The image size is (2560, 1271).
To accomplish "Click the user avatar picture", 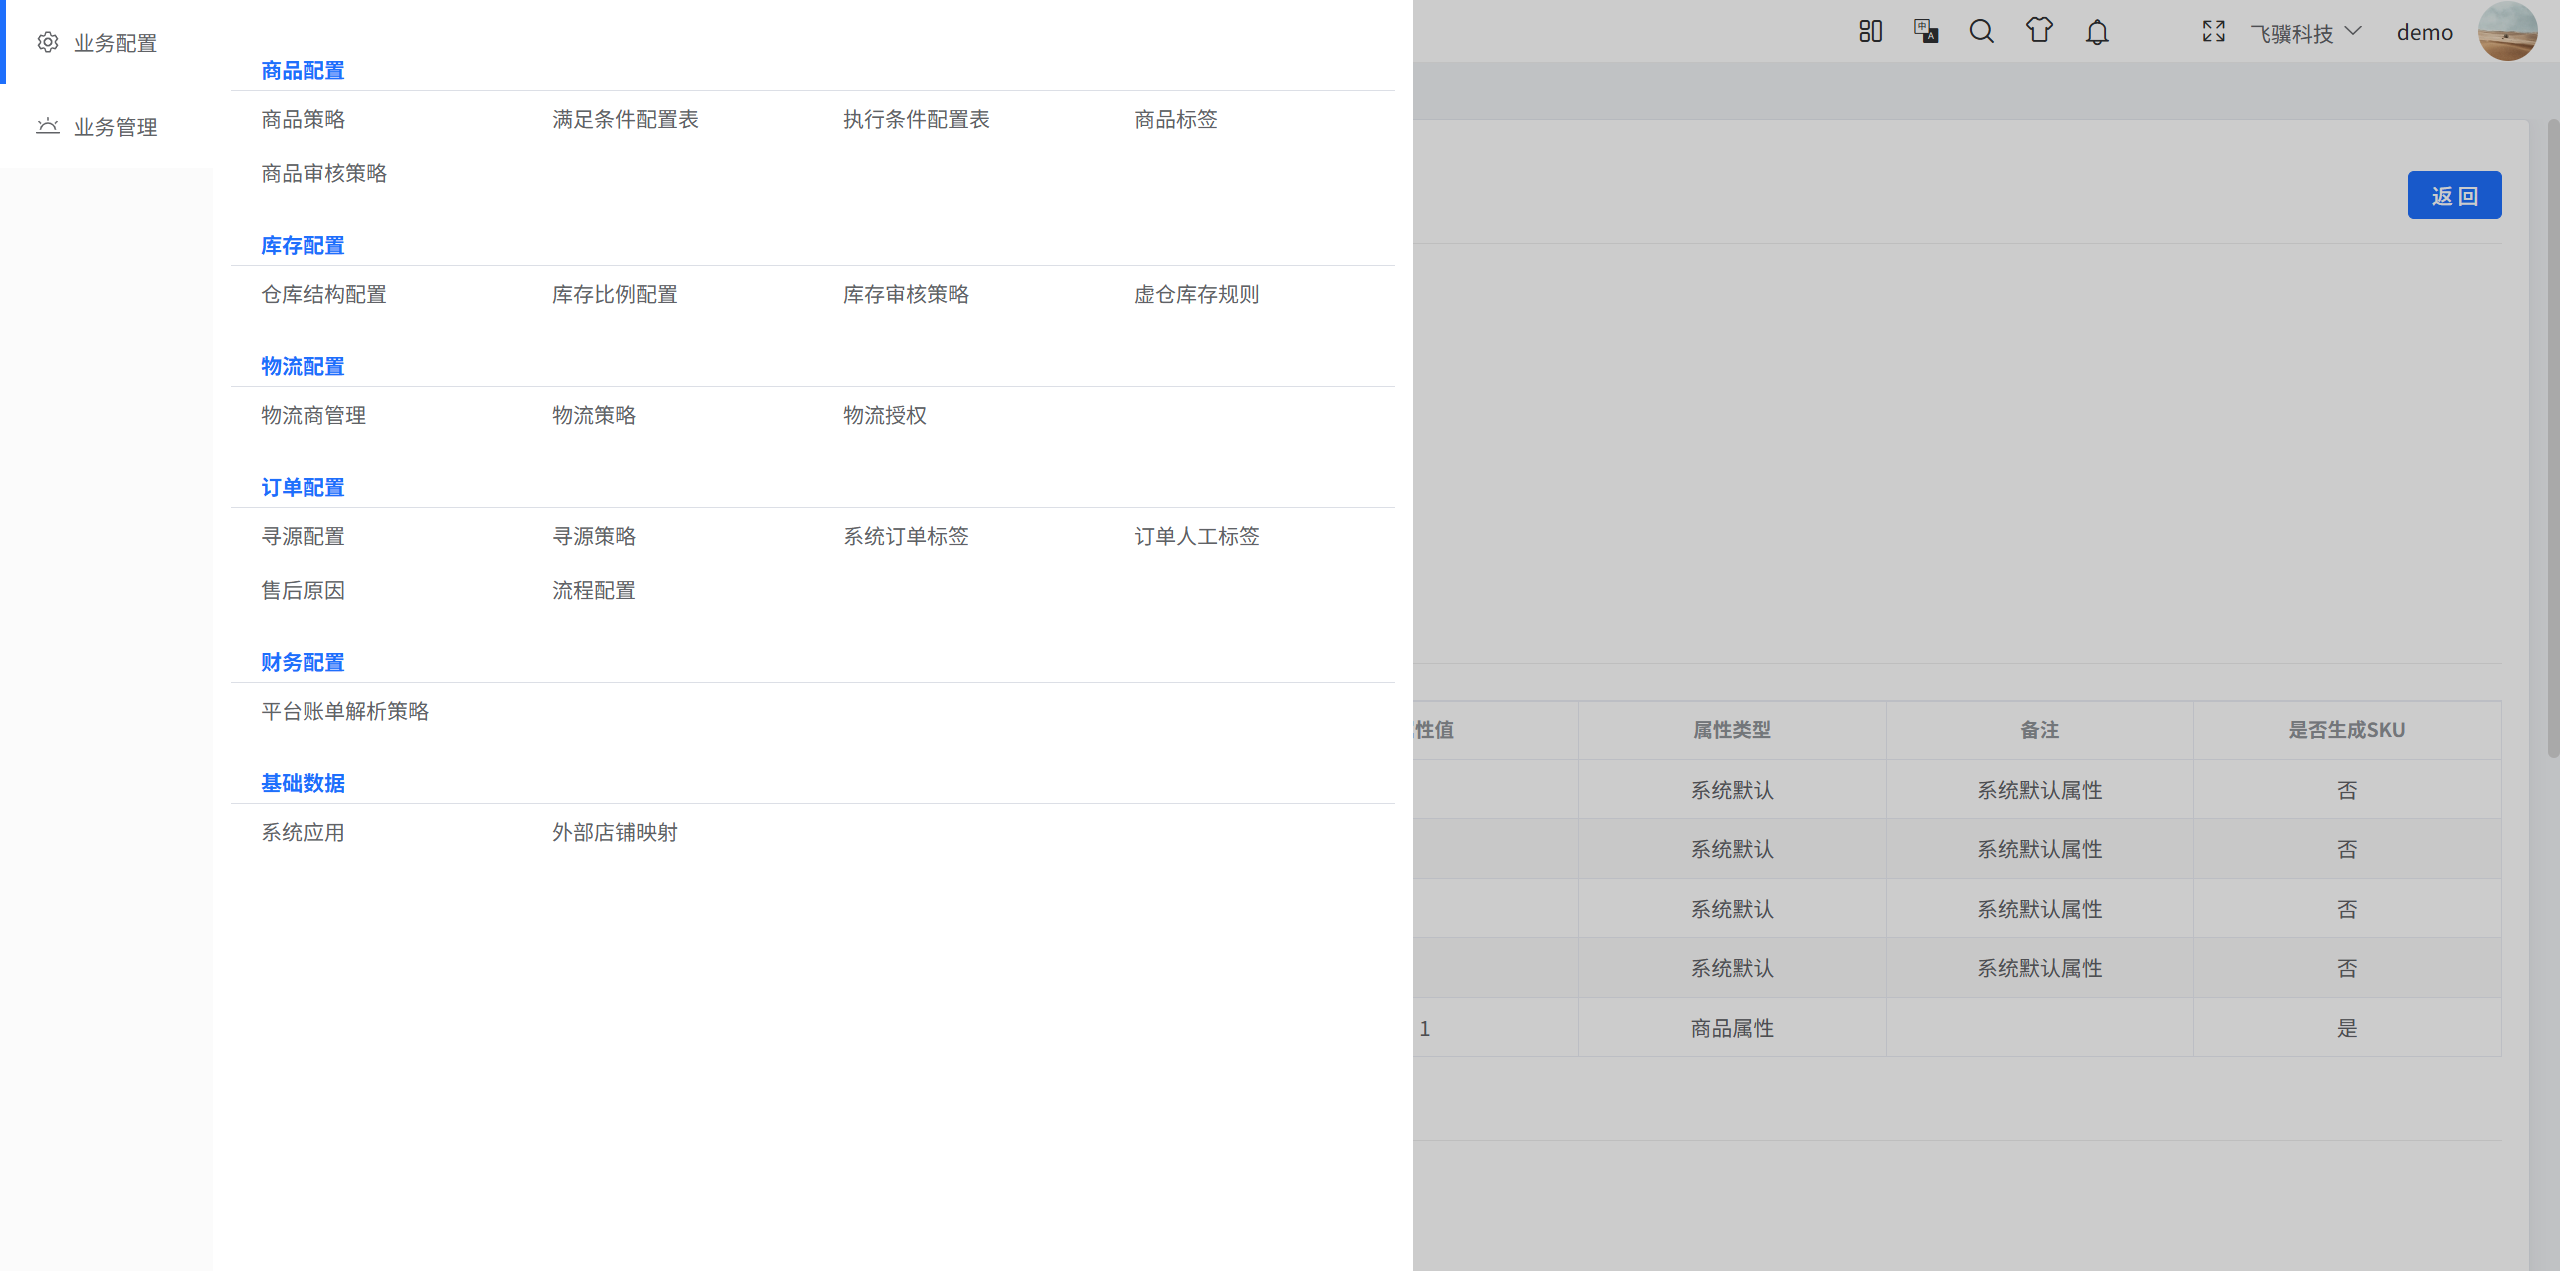I will coord(2507,32).
